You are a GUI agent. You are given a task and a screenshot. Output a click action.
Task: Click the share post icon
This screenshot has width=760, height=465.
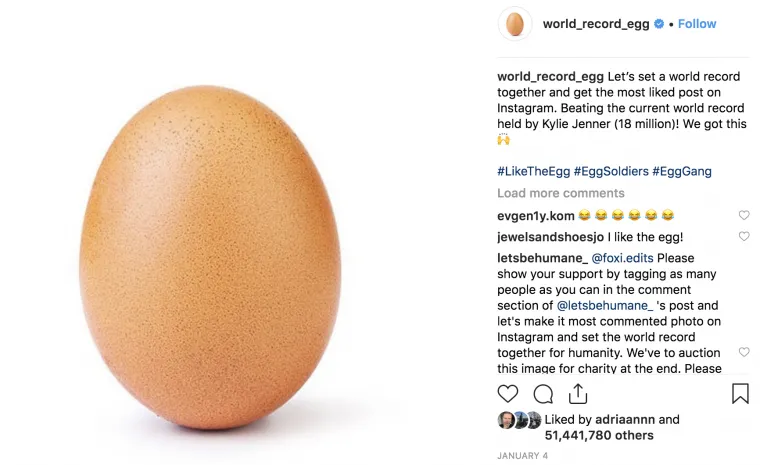pos(578,394)
